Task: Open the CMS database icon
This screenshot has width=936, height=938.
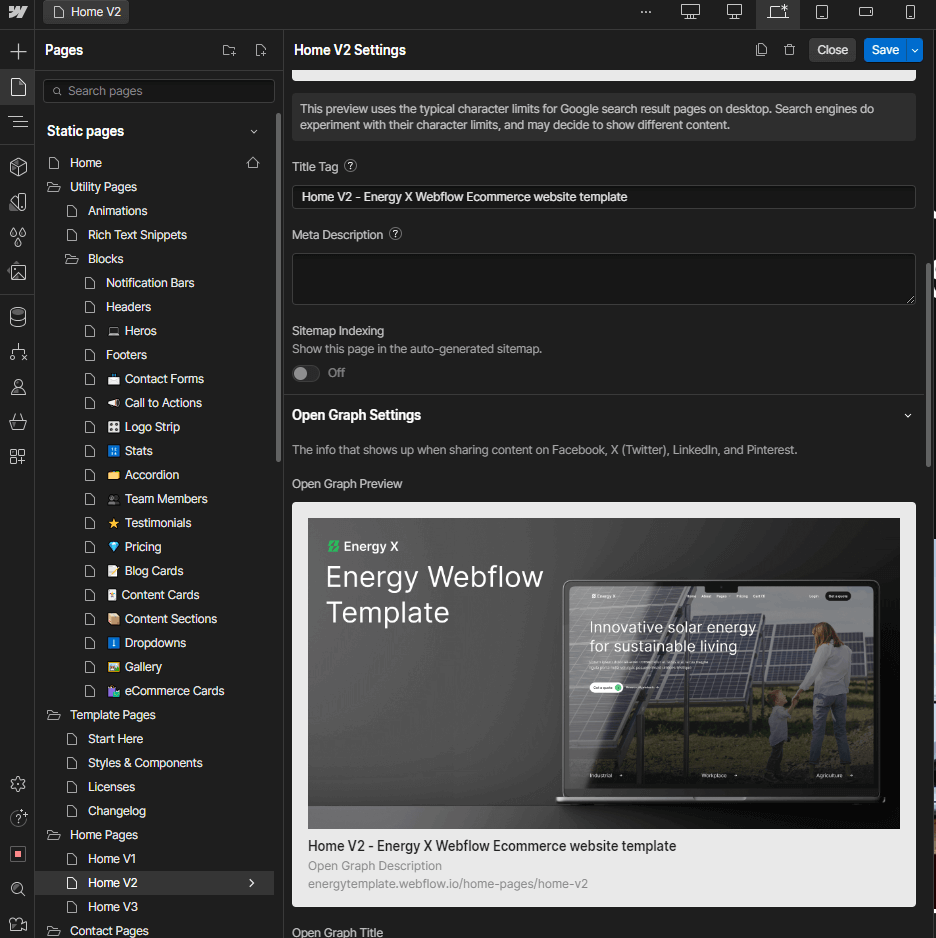Action: tap(18, 317)
